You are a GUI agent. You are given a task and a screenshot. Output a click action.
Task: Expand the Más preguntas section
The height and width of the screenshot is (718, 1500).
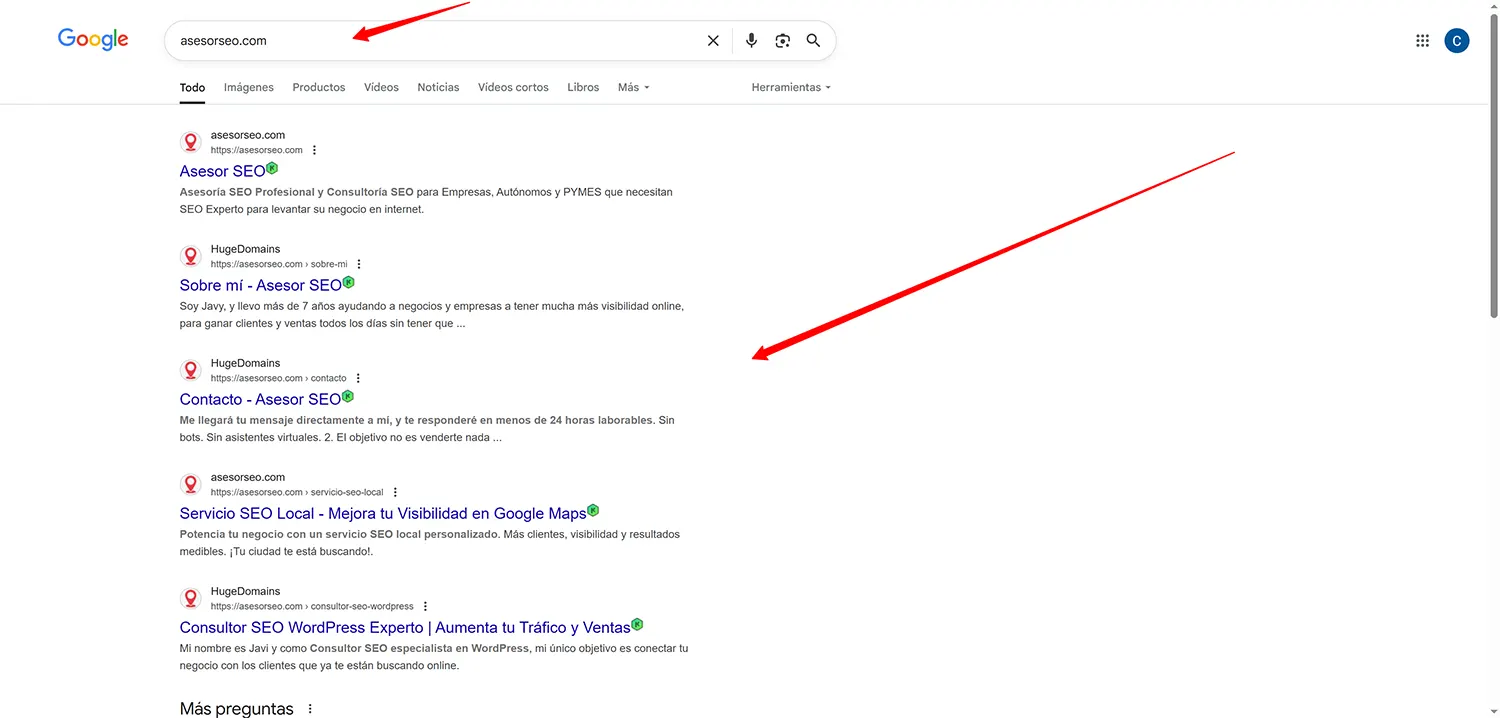point(236,708)
